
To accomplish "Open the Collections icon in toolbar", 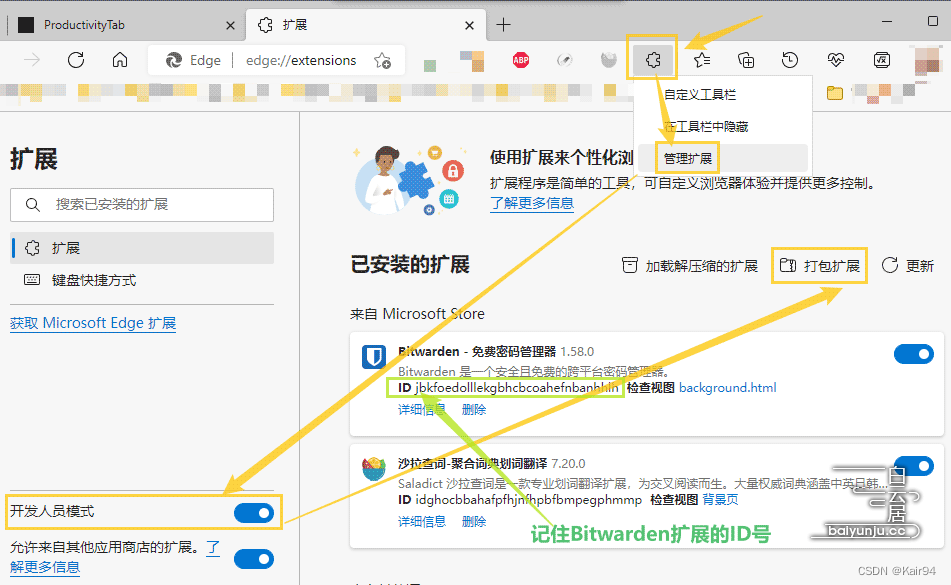I will 745,60.
